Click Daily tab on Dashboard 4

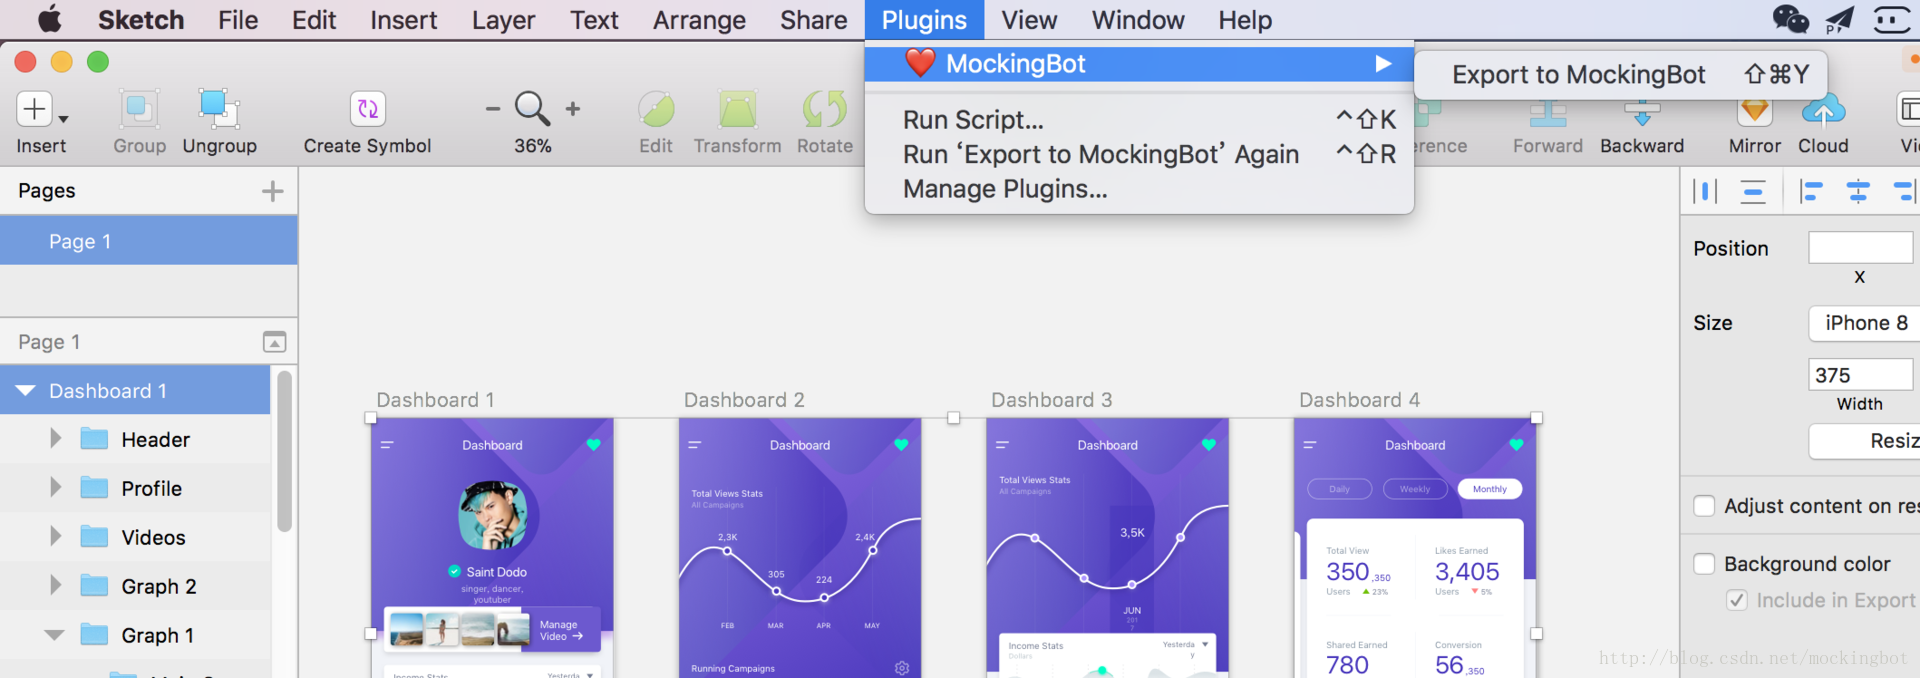click(x=1339, y=489)
